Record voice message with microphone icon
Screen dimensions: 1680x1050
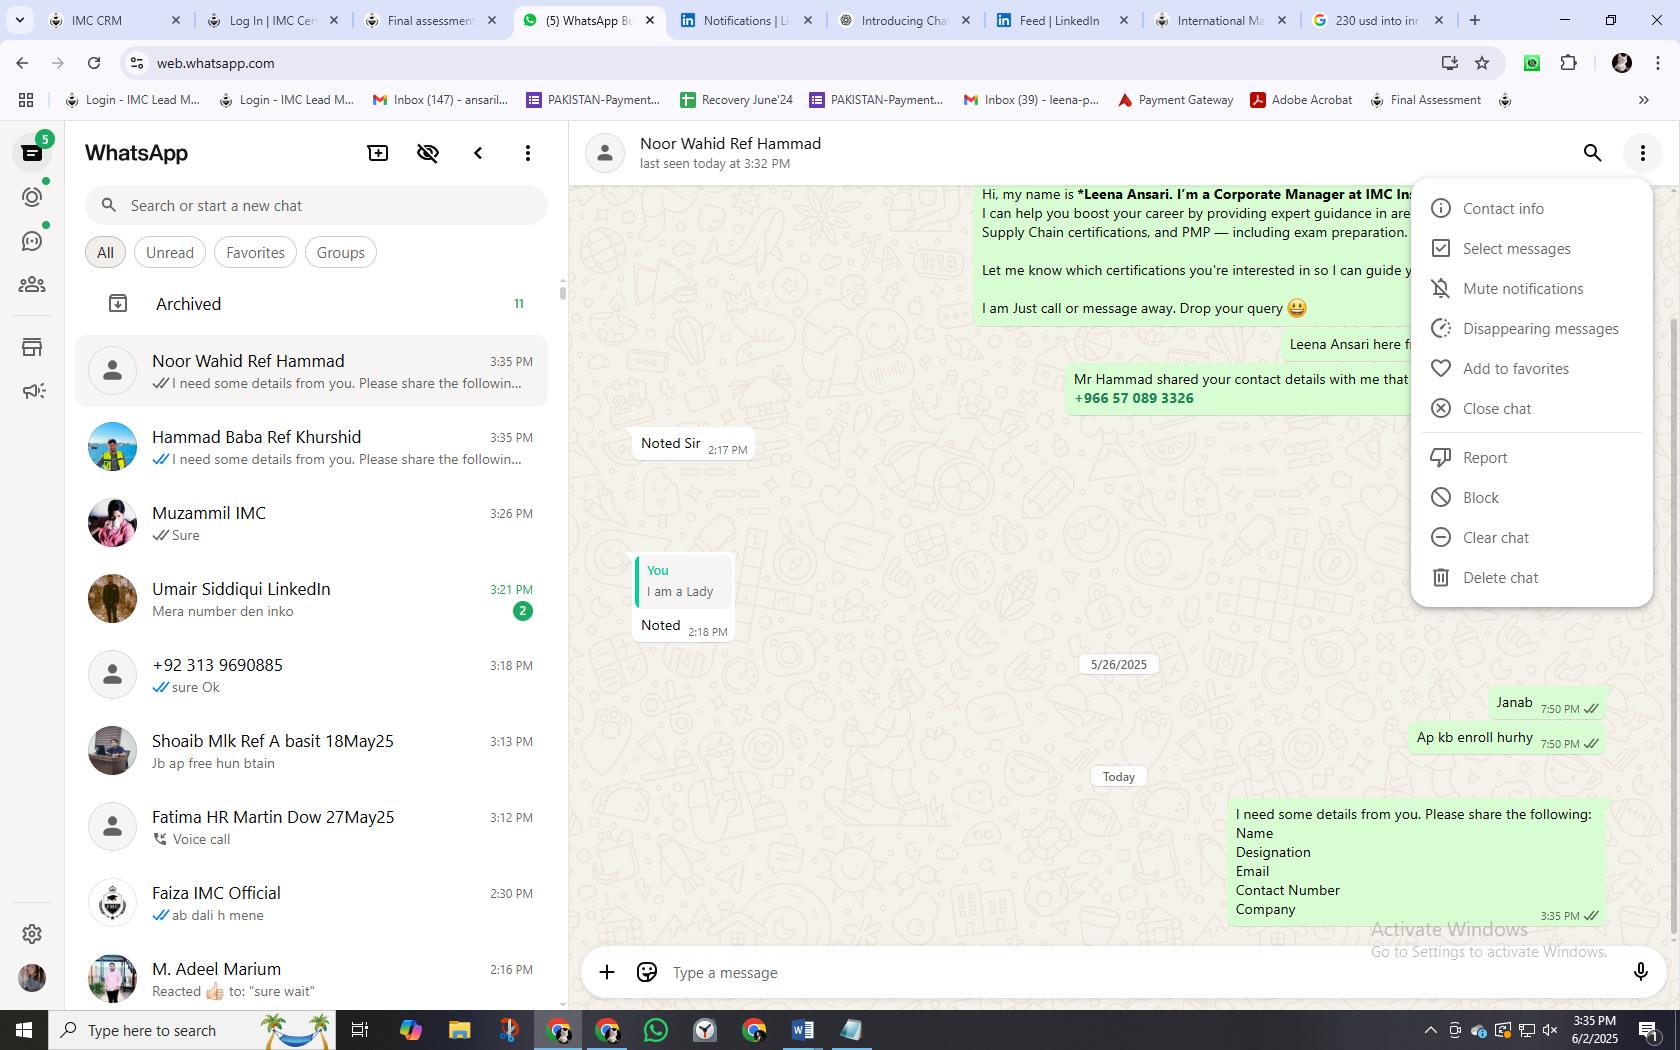tap(1640, 972)
